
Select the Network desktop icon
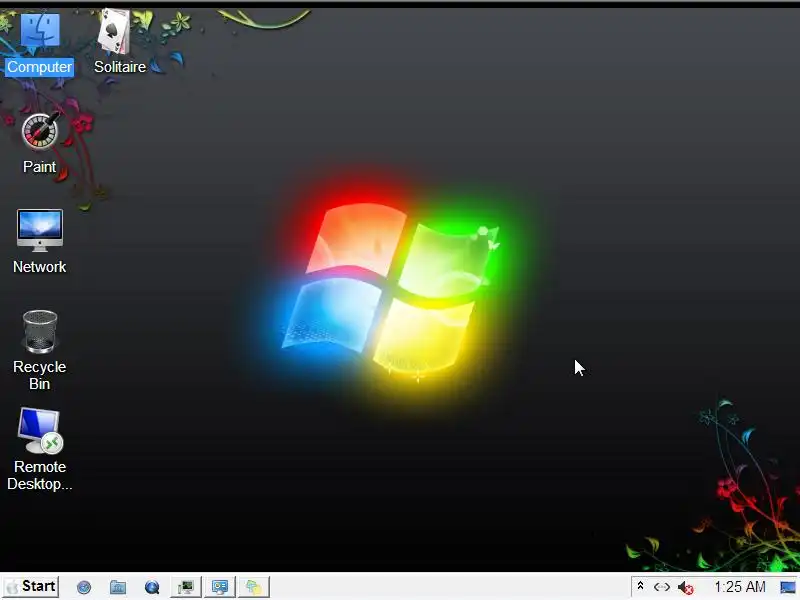click(x=39, y=242)
